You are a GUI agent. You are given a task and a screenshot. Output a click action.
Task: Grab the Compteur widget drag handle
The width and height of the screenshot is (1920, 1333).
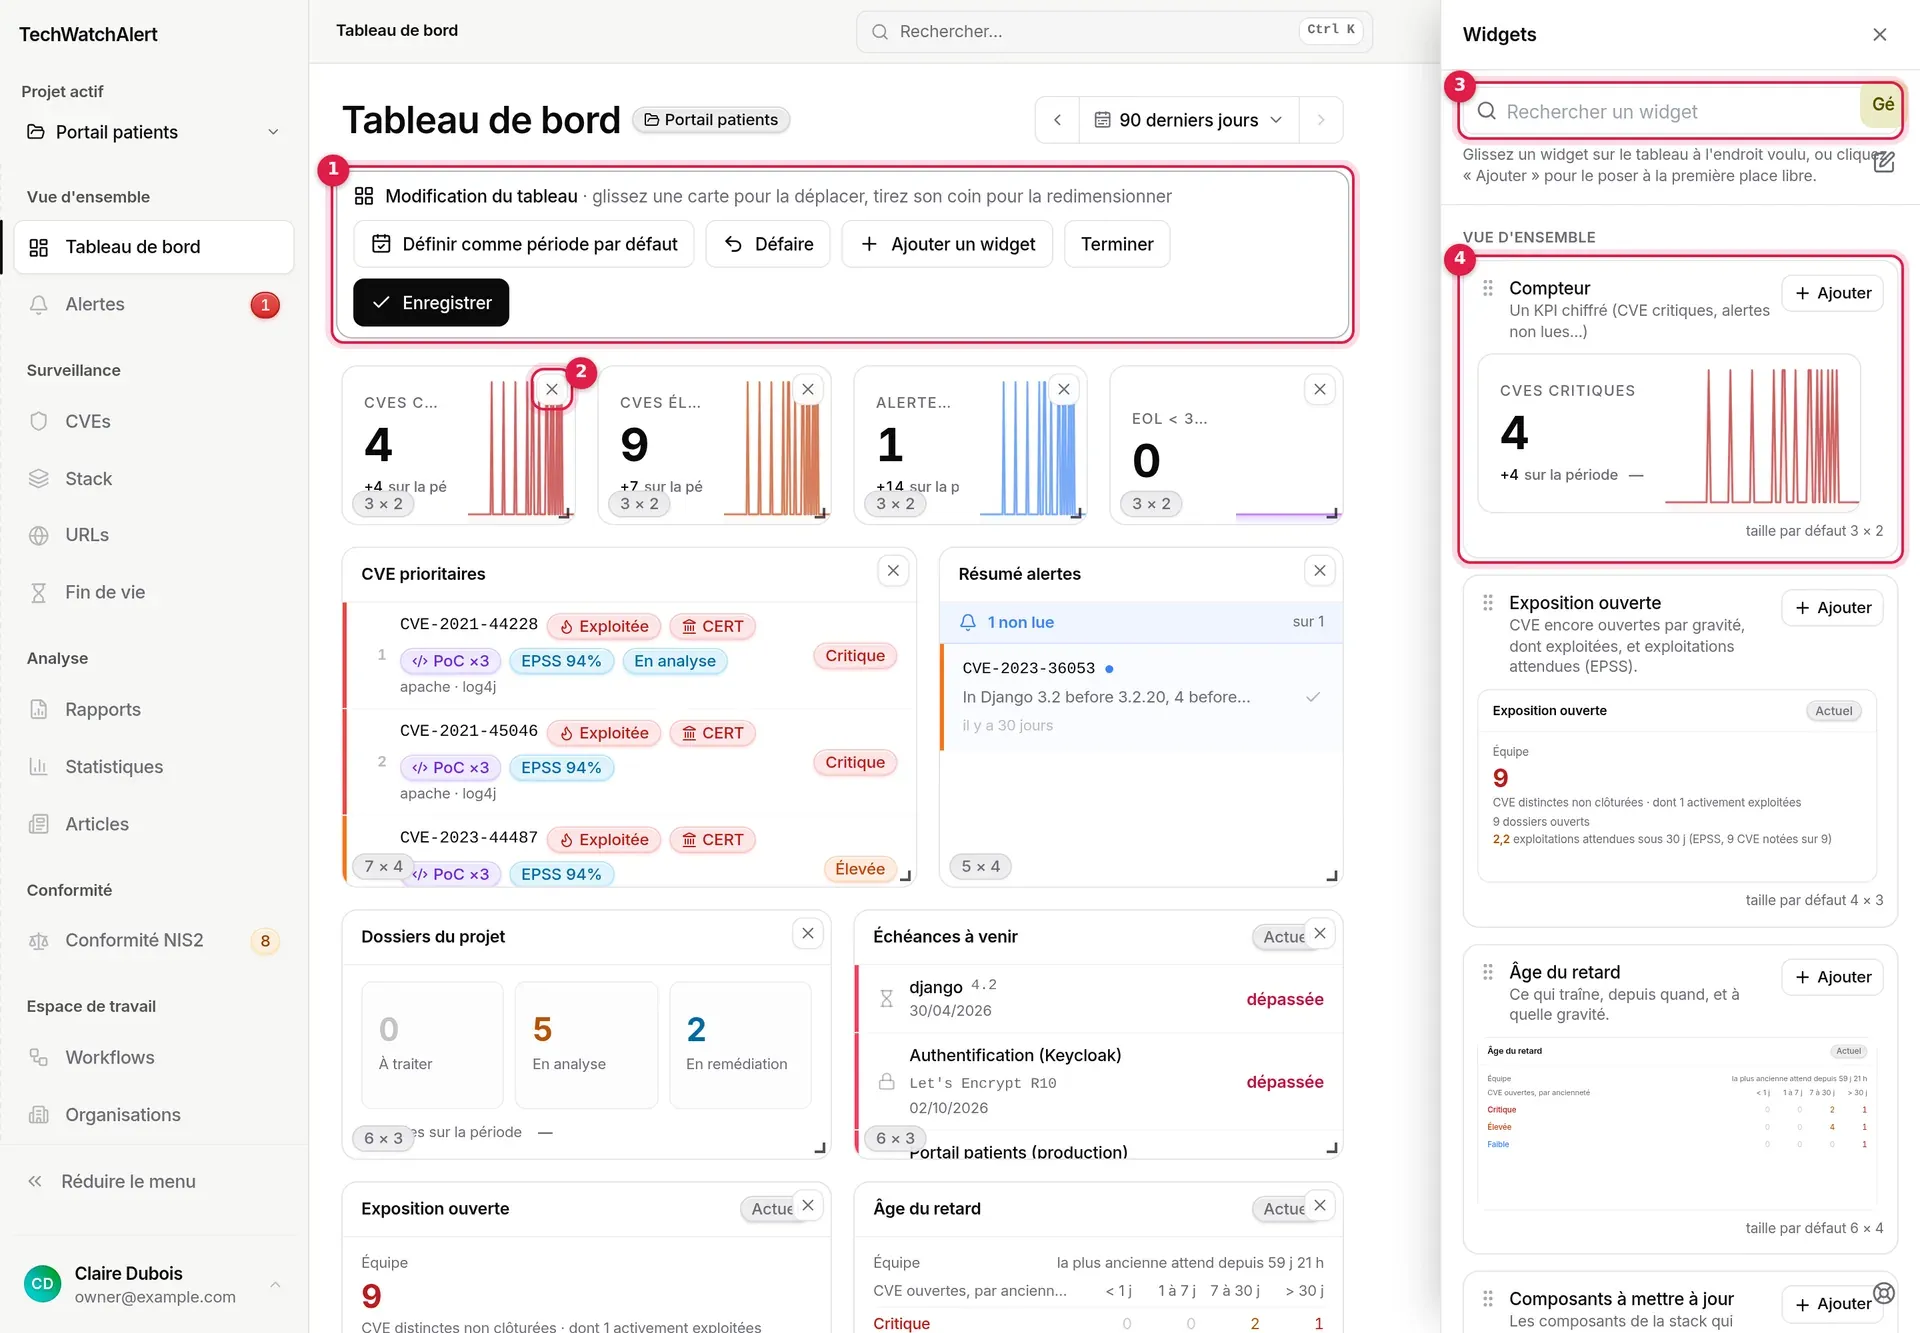[x=1488, y=288]
